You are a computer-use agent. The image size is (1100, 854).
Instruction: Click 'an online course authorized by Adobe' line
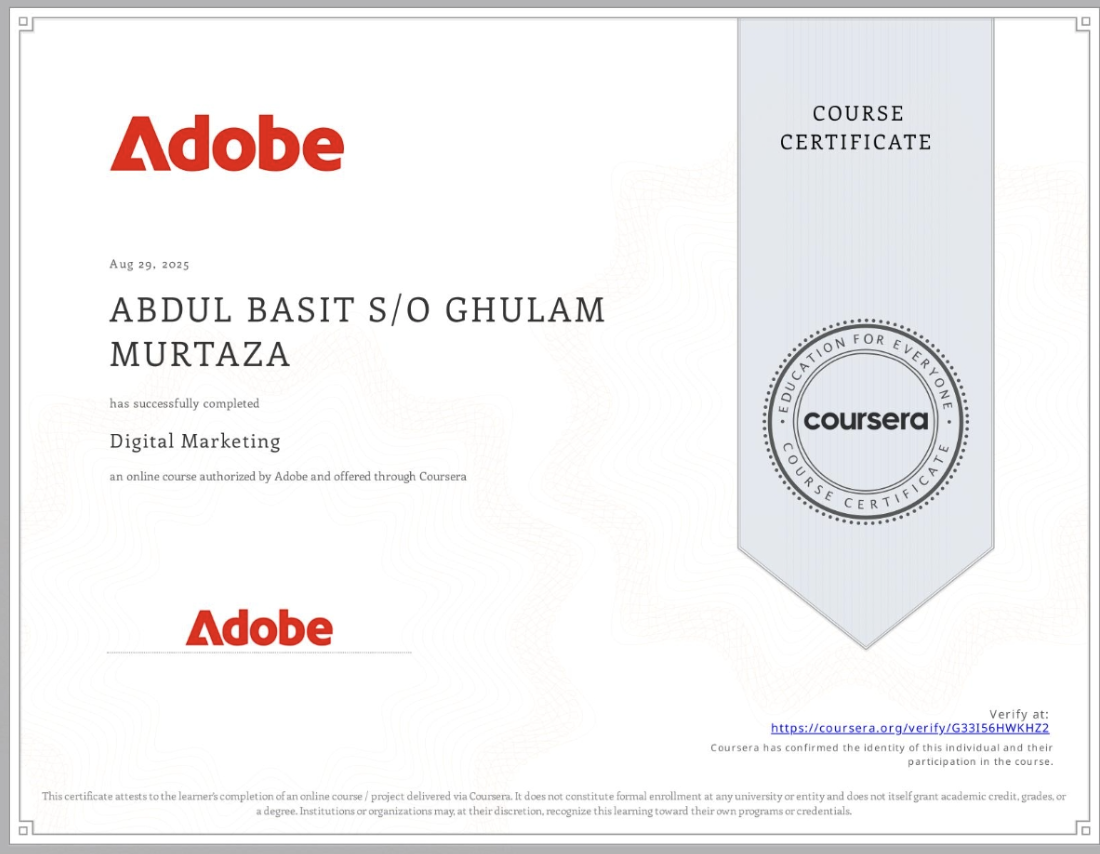288,476
